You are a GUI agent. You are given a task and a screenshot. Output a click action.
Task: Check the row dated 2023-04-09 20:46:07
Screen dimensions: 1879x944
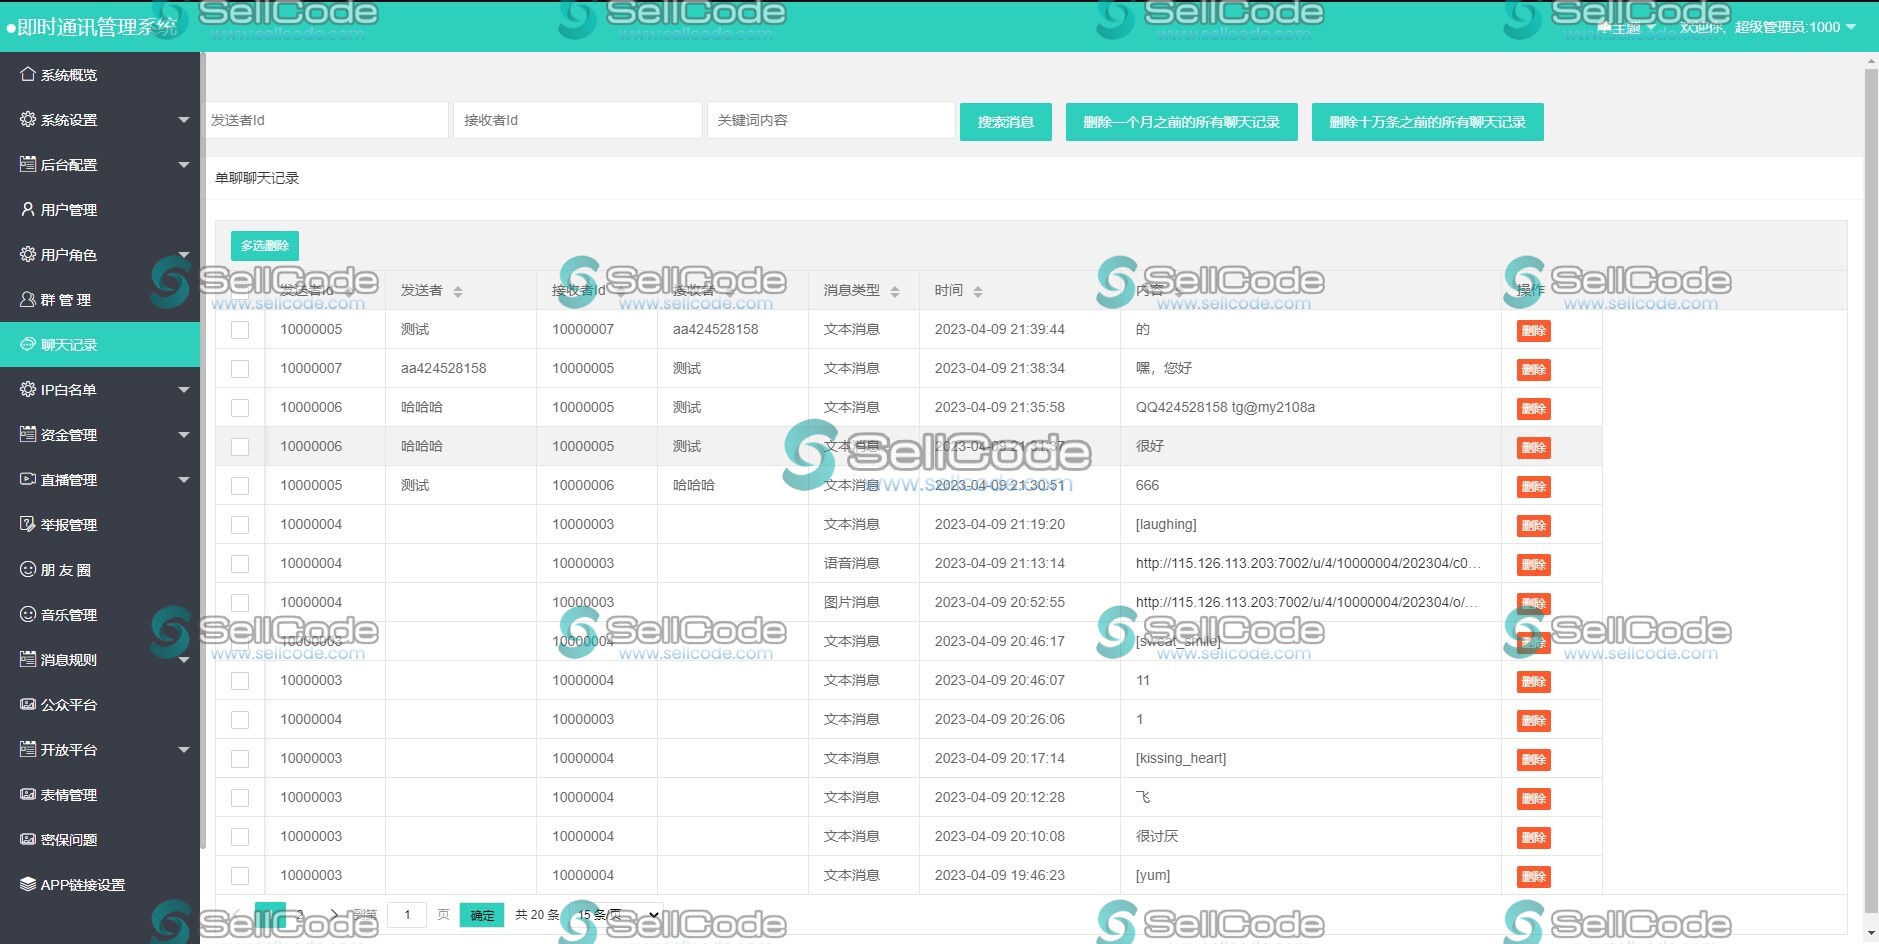click(240, 681)
